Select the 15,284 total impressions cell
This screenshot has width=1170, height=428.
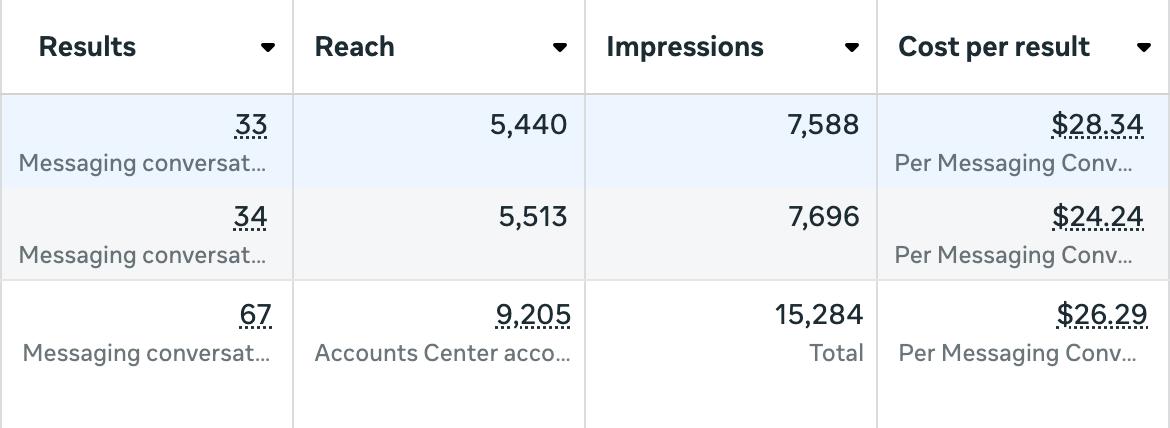[818, 315]
